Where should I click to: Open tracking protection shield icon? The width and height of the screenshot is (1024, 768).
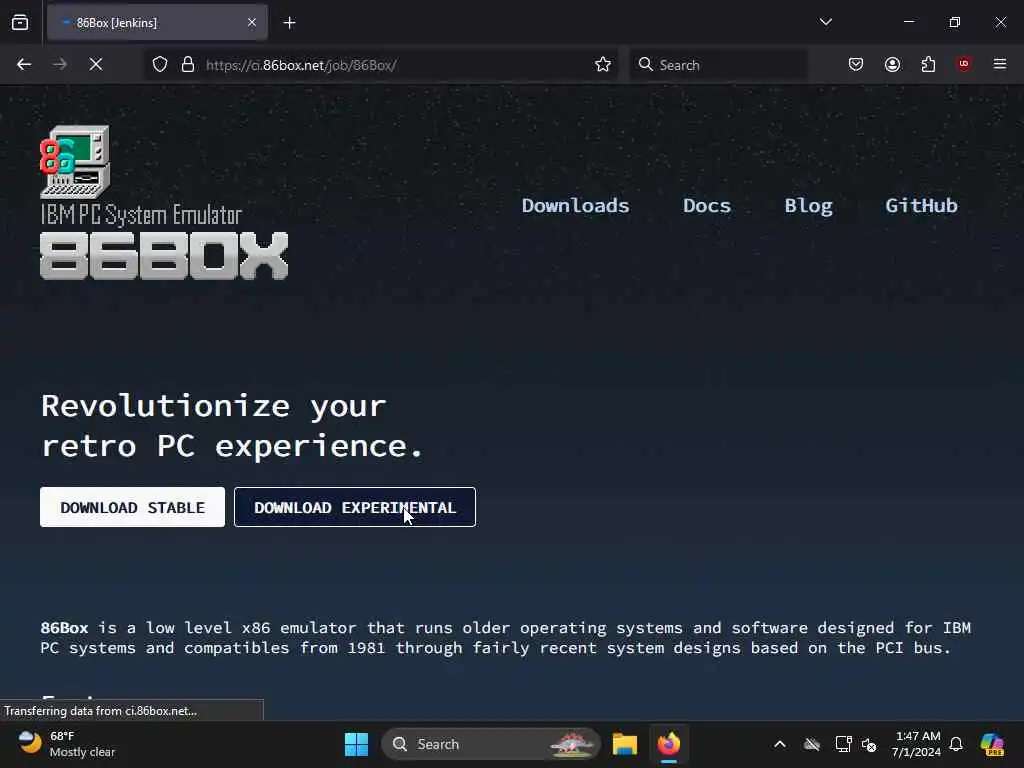point(160,65)
